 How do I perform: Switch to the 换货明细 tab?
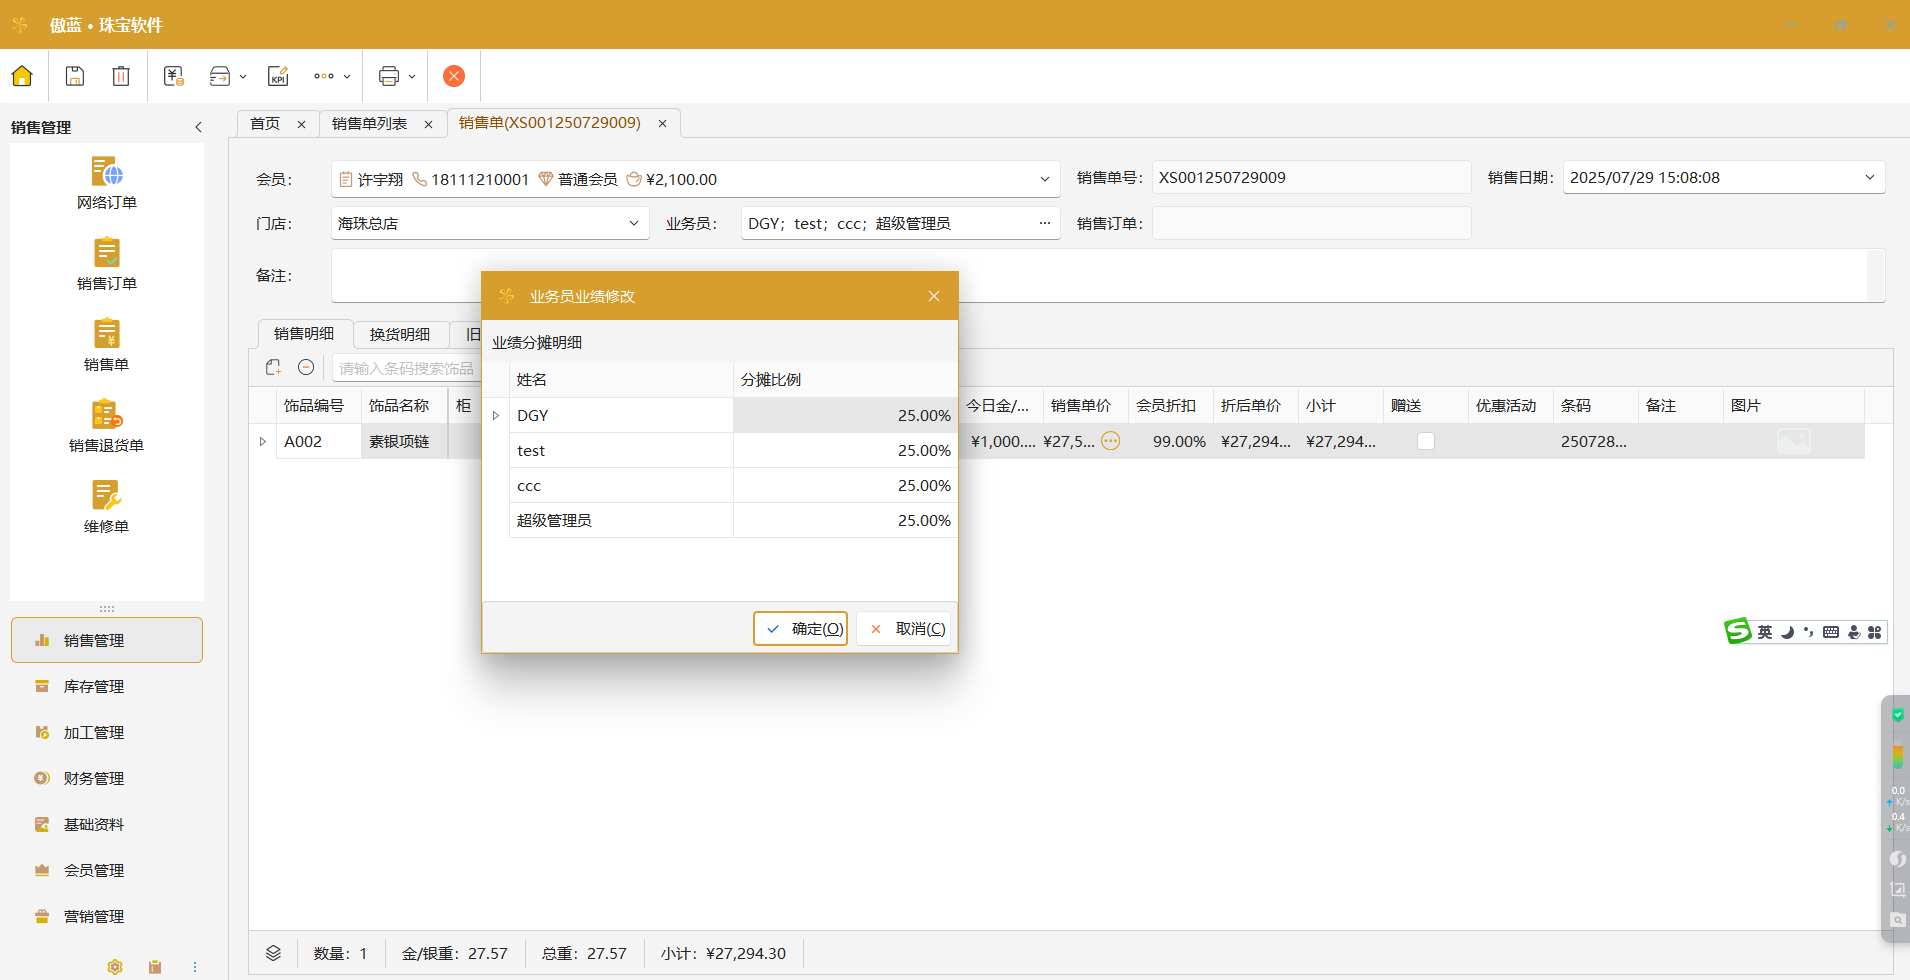click(400, 334)
